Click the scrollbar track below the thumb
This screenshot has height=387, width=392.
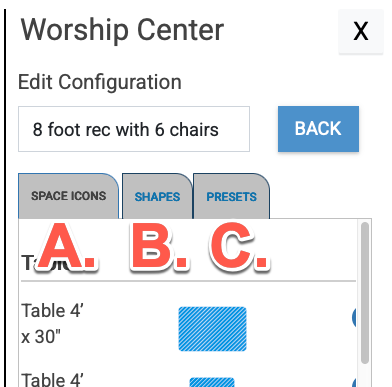365,375
